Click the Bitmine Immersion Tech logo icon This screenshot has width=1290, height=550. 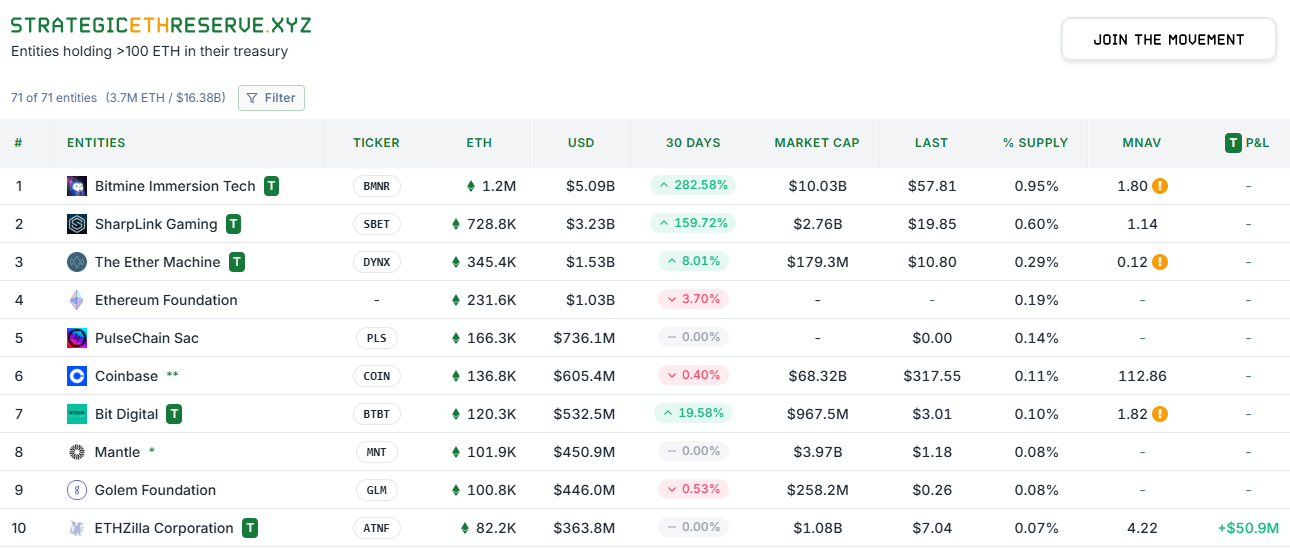click(77, 186)
